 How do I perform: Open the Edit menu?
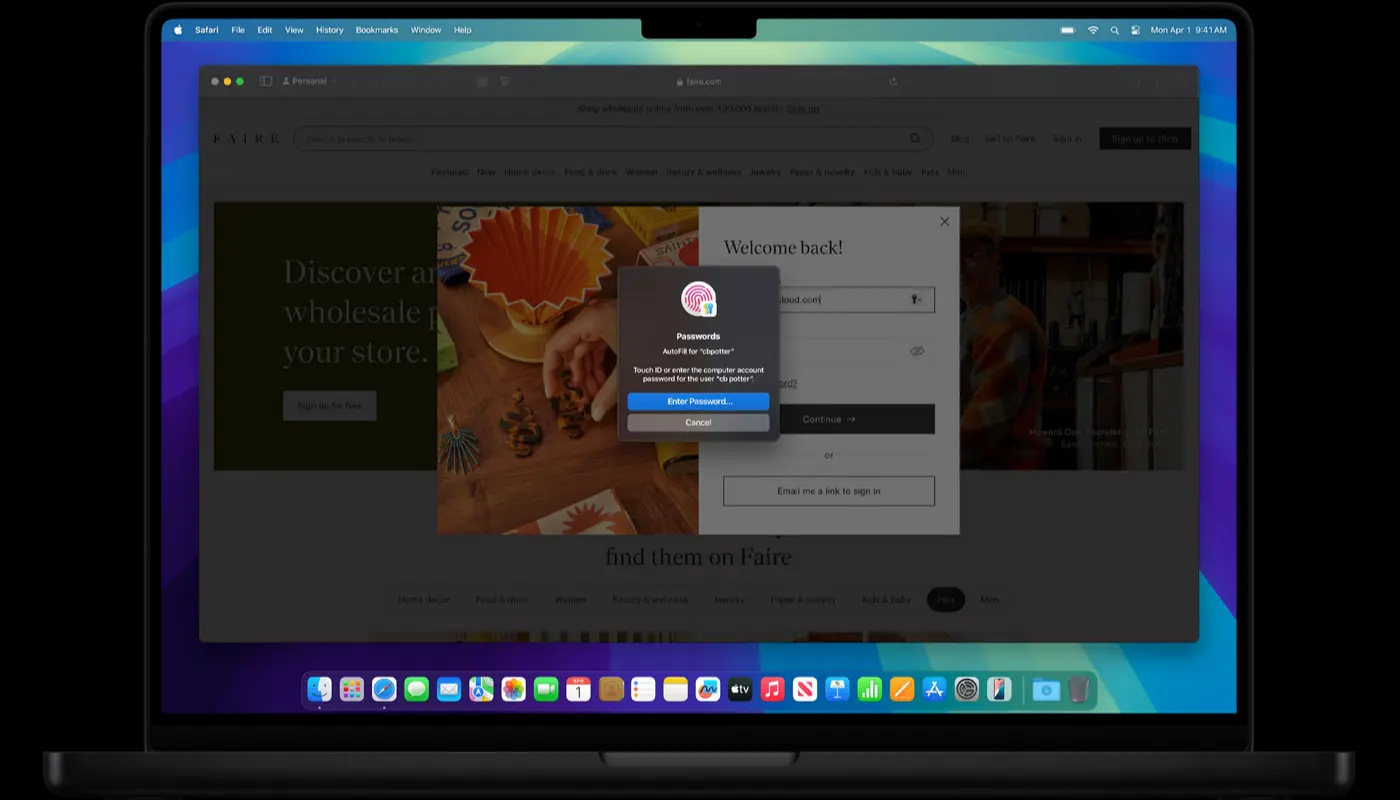coord(265,30)
